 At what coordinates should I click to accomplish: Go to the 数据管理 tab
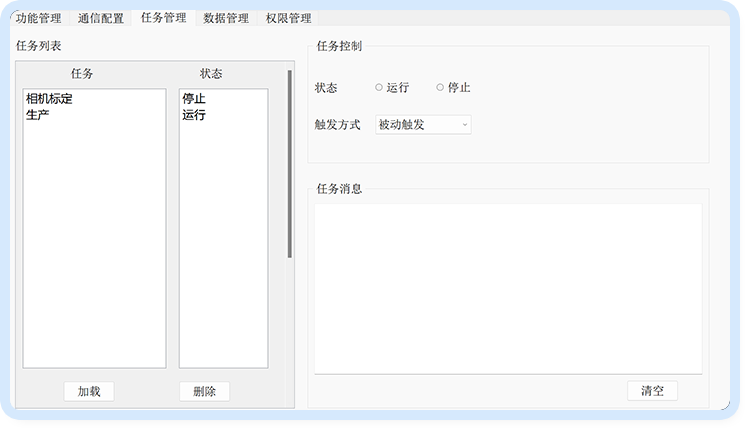pos(225,18)
